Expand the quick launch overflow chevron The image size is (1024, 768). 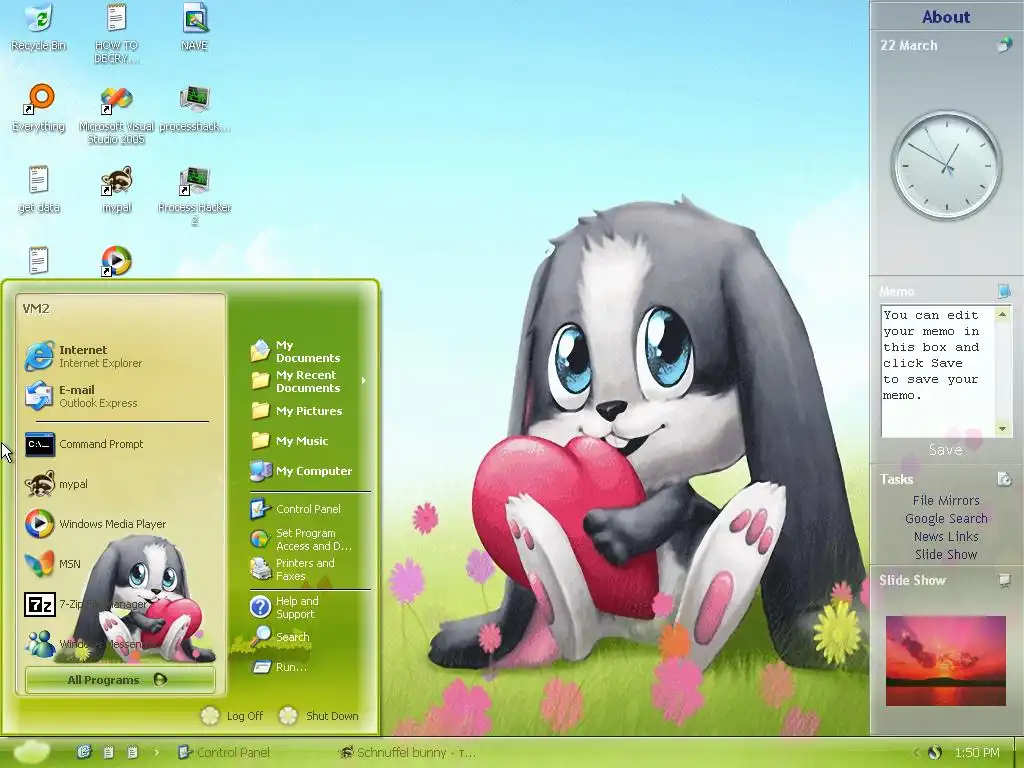(156, 752)
